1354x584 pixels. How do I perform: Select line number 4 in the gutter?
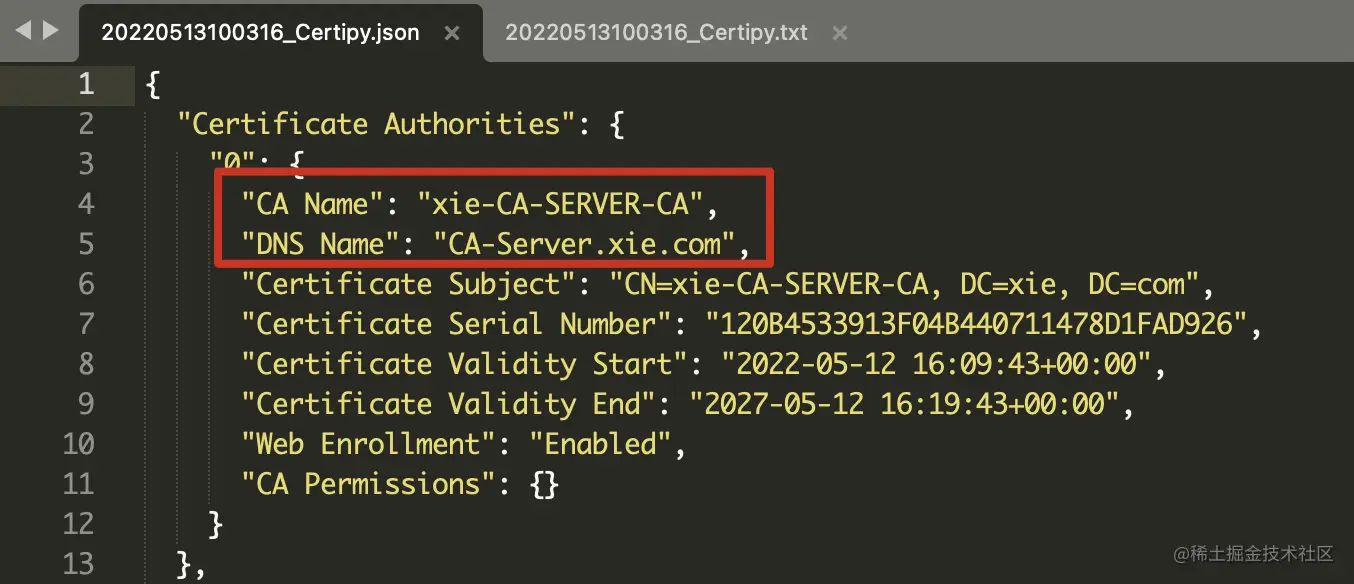(86, 204)
